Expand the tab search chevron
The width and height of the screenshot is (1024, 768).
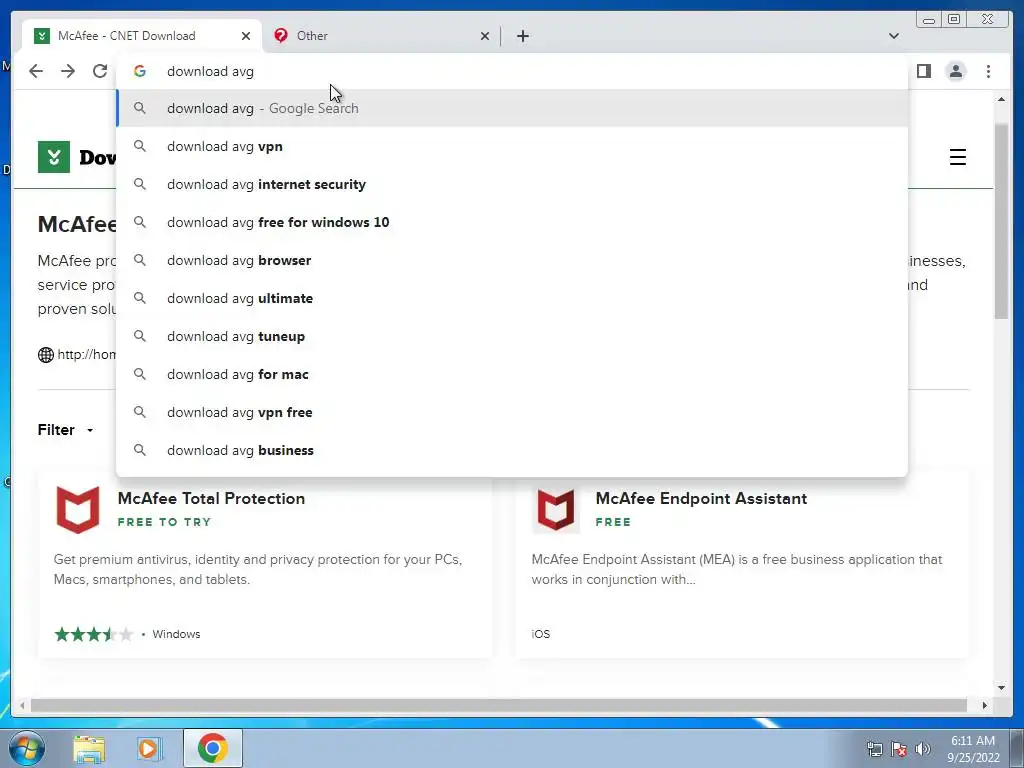click(893, 36)
